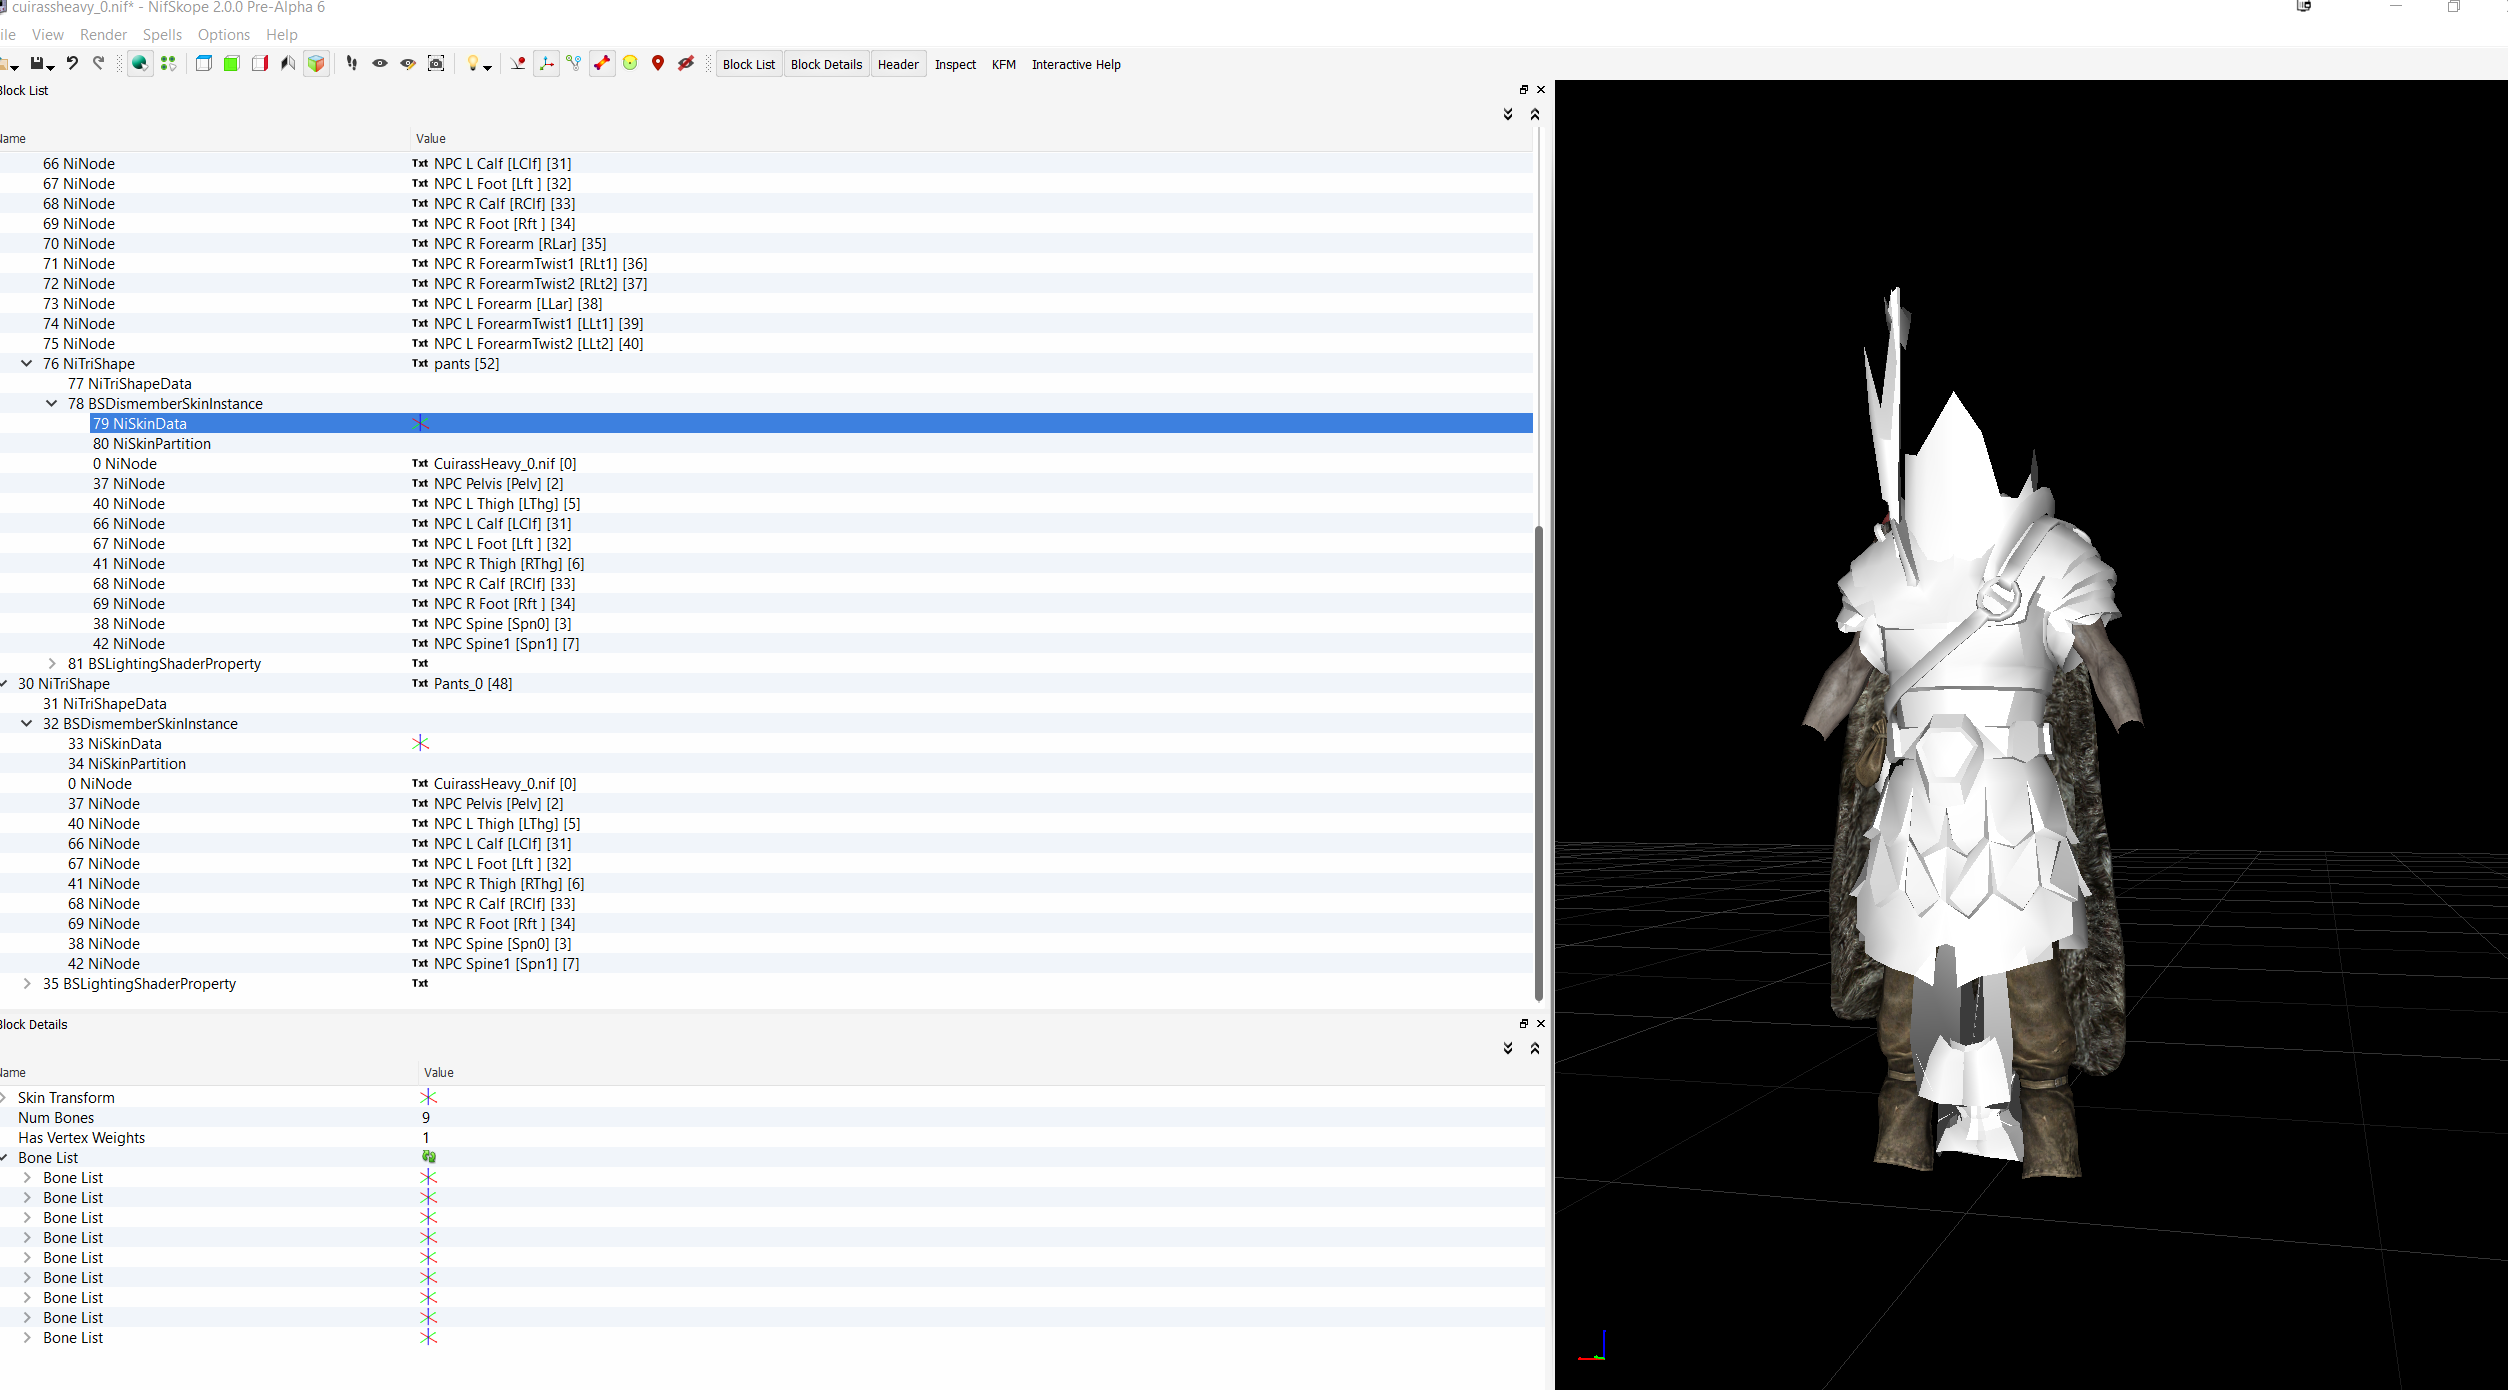Select 80 NiSkinPartition row
Image resolution: width=2508 pixels, height=1390 pixels.
coord(766,444)
